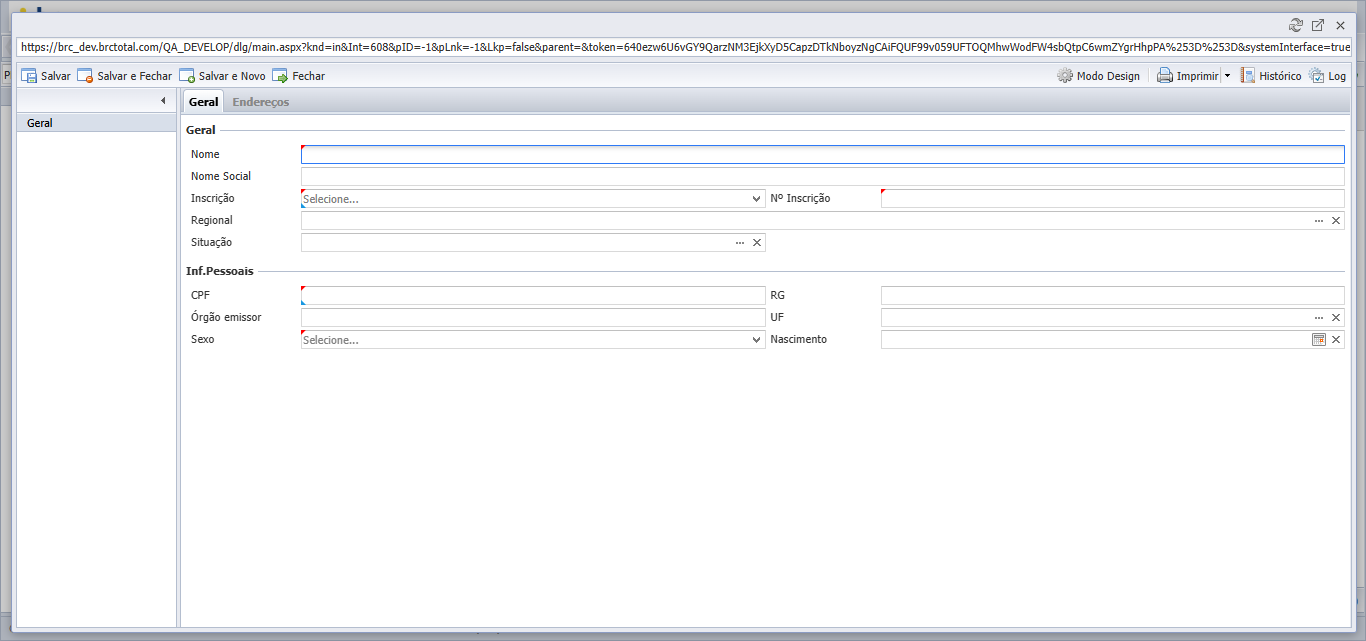Click Salvar e Novo toolbar button
Viewport: 1366px width, 641px height.
[x=223, y=76]
